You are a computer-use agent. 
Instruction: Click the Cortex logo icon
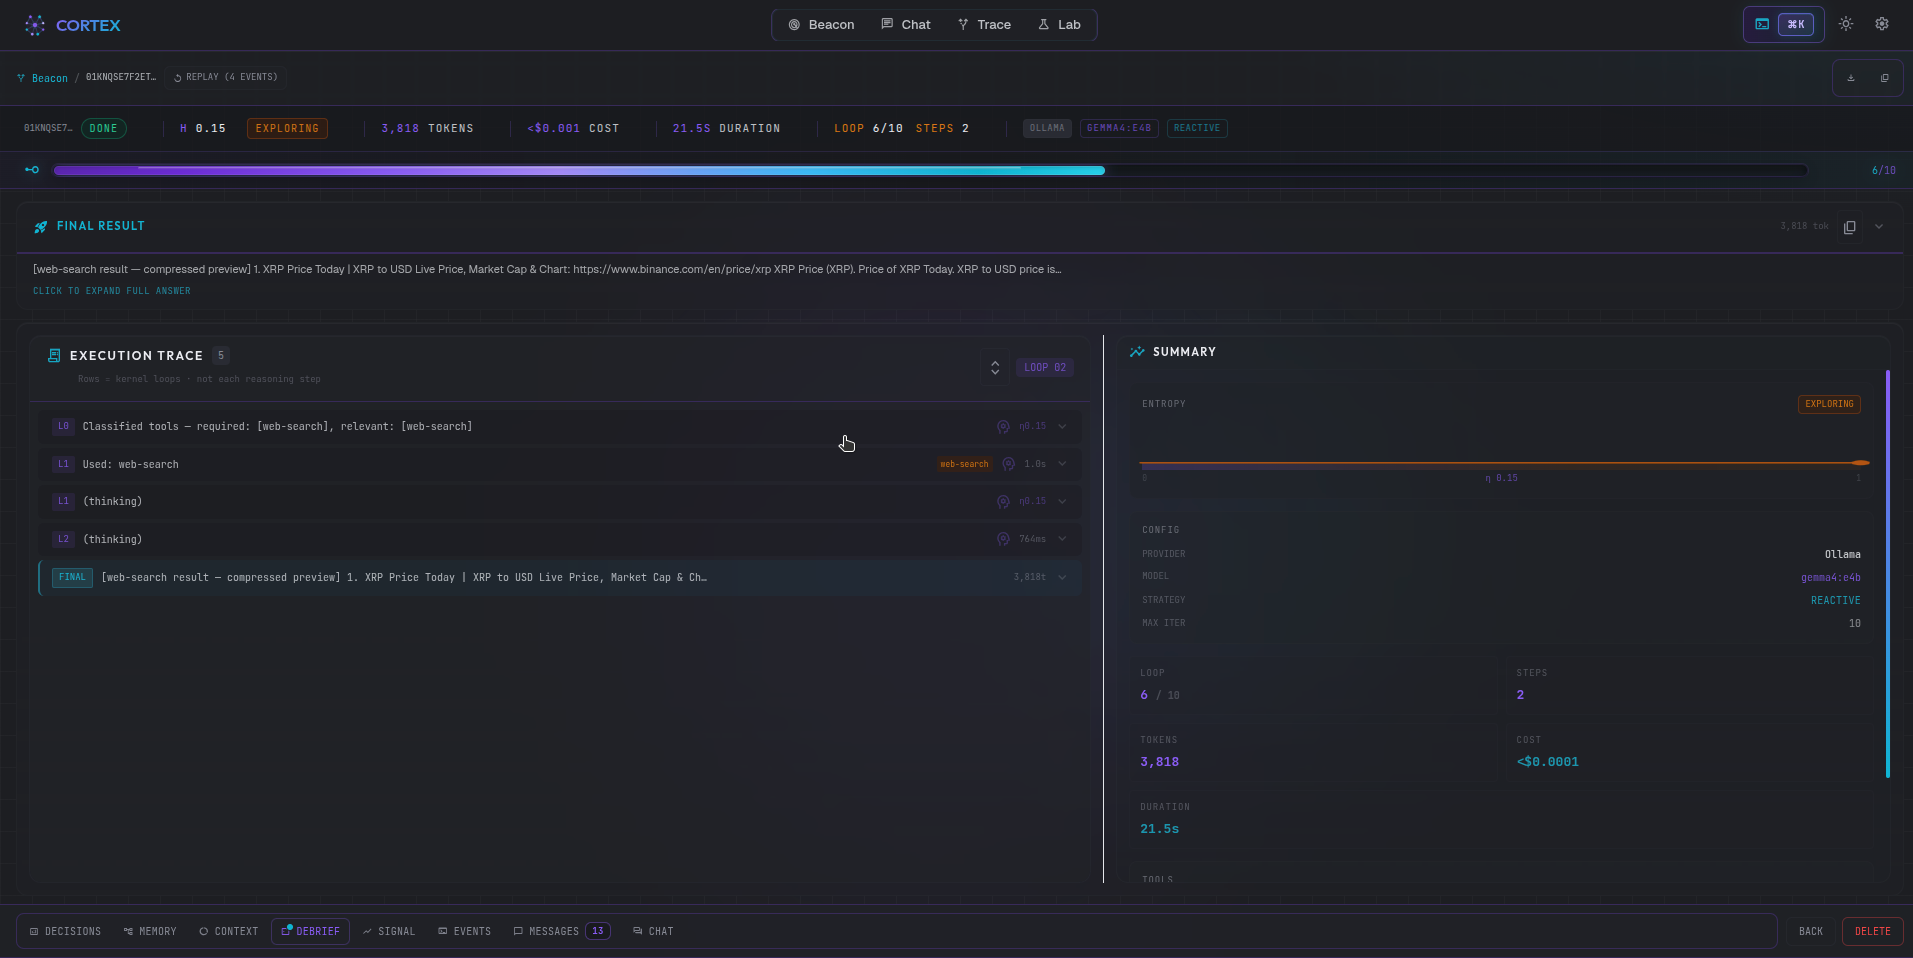coord(34,25)
